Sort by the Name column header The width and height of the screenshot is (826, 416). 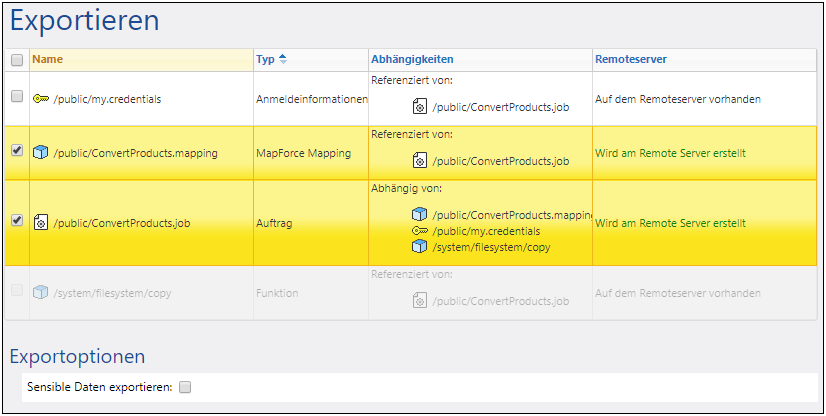pyautogui.click(x=47, y=60)
